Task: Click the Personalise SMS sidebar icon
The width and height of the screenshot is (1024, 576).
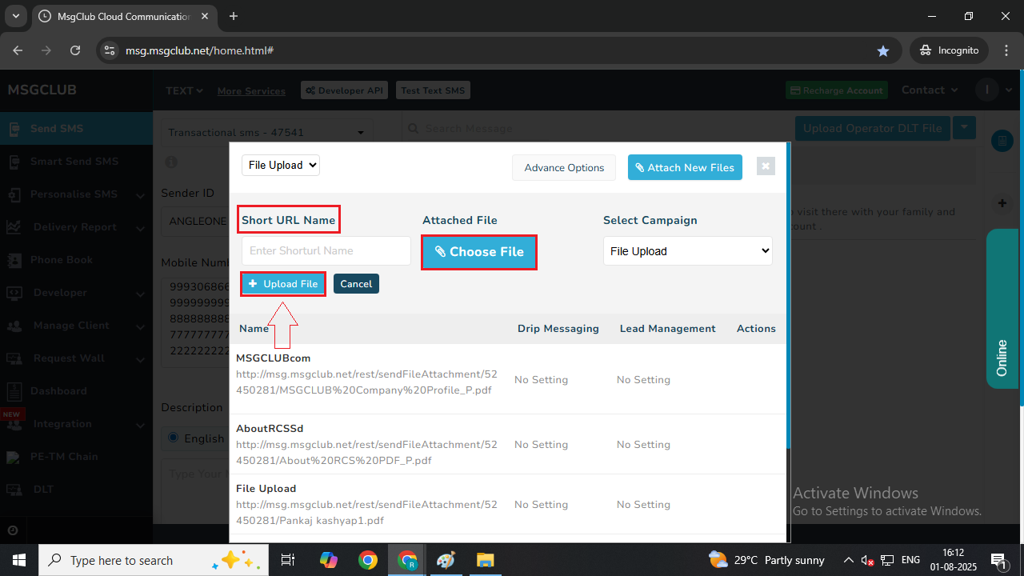Action: click(14, 195)
